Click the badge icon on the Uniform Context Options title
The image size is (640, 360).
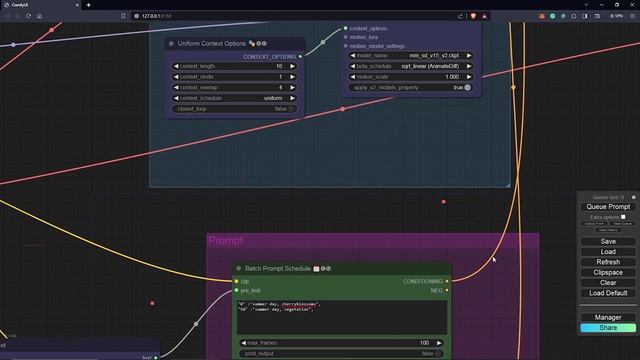252,43
